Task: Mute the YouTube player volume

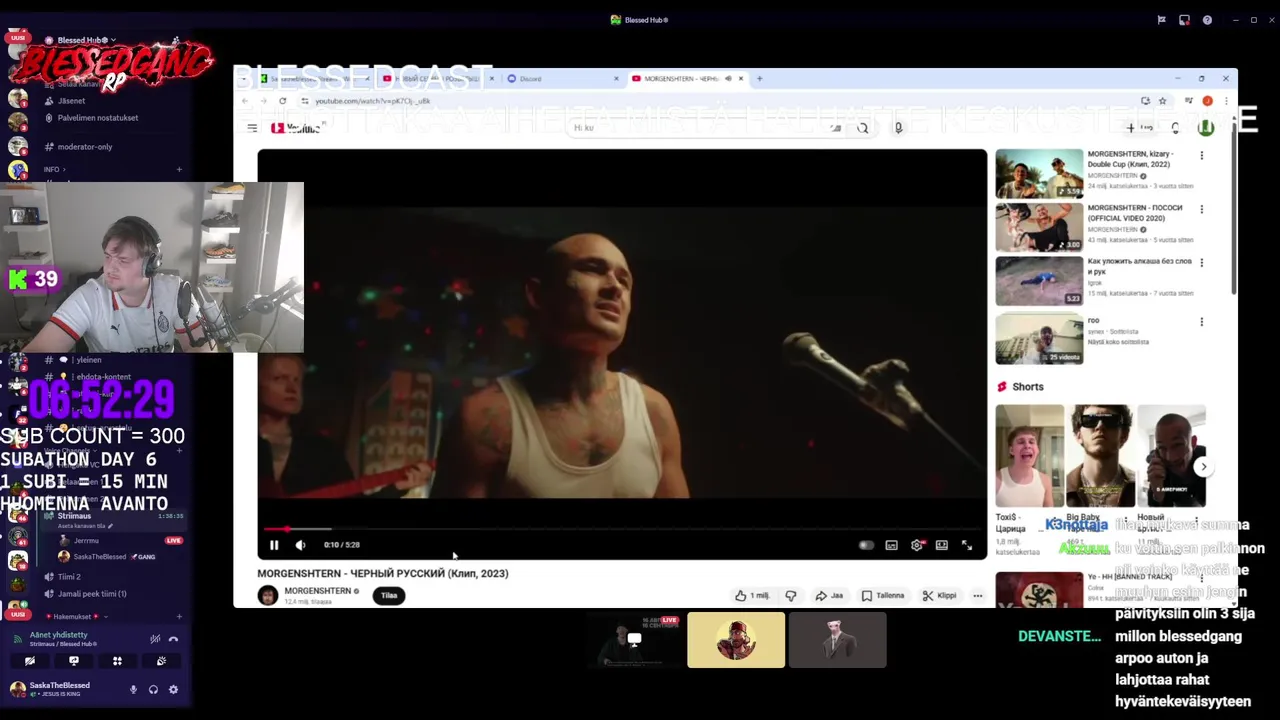Action: pos(300,545)
